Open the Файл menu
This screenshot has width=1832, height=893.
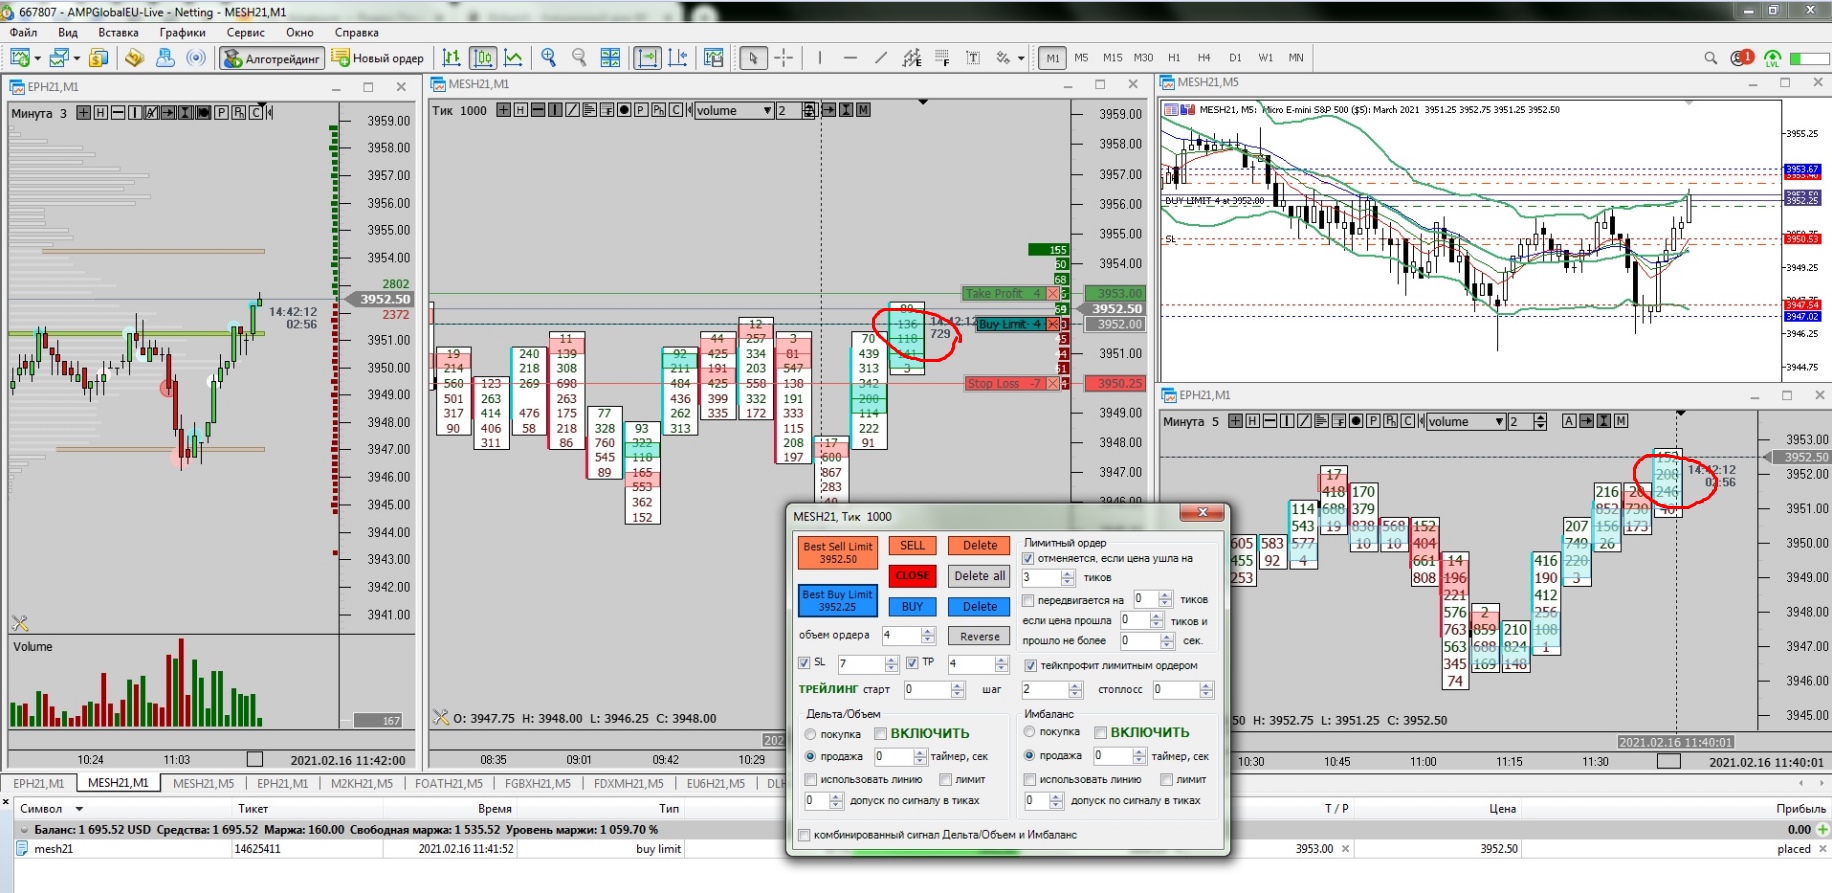point(23,32)
